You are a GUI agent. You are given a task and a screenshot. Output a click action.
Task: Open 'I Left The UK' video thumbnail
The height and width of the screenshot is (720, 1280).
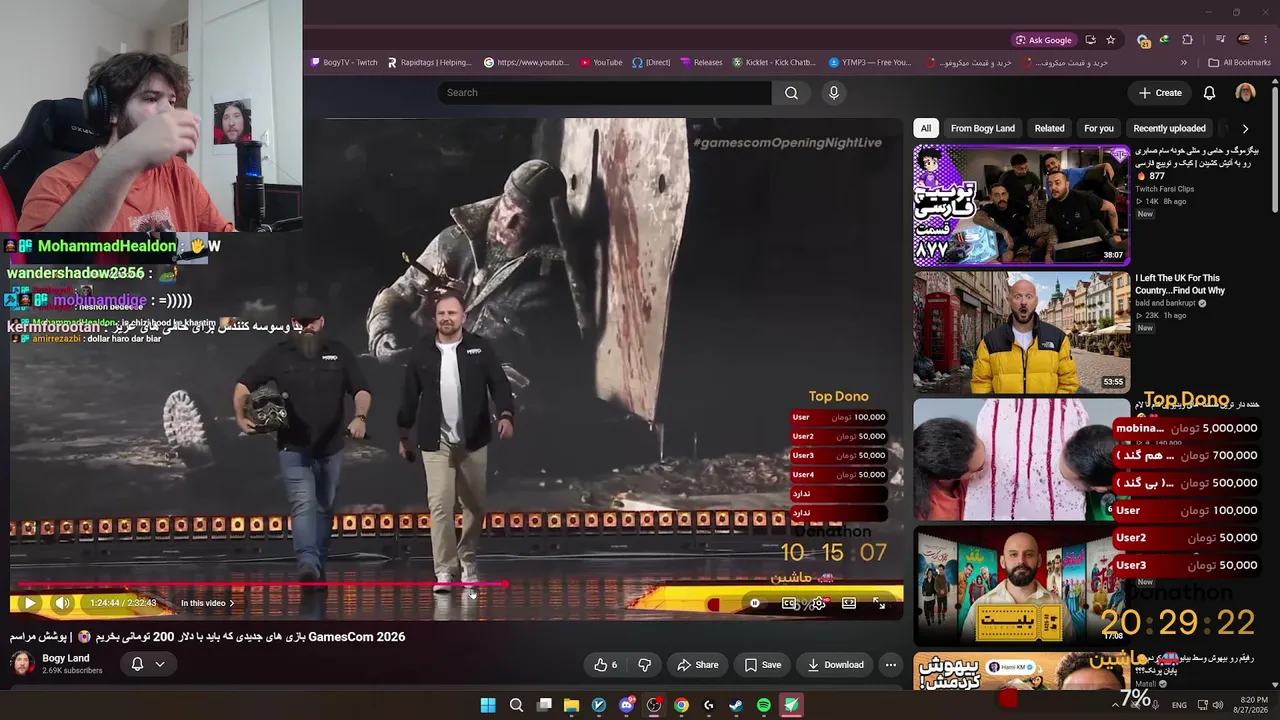1022,332
